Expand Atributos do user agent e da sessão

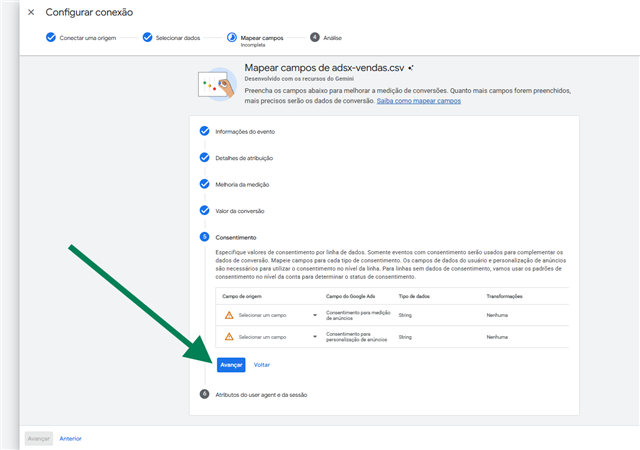(261, 395)
